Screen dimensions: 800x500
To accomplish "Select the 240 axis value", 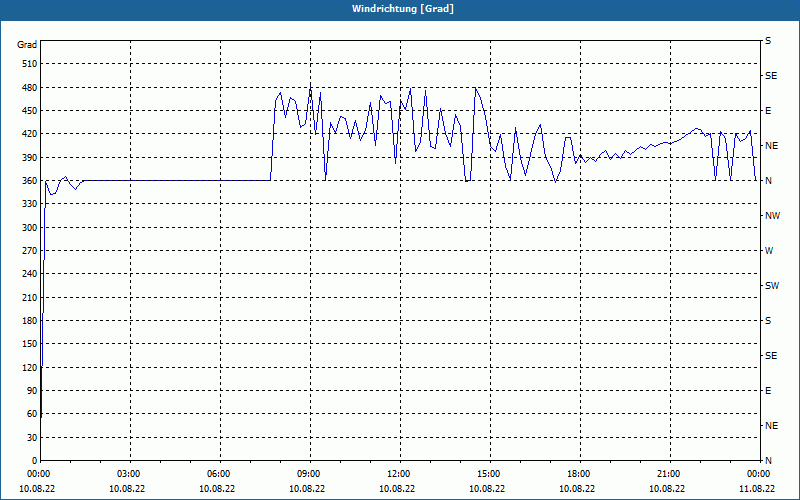I will tap(30, 274).
